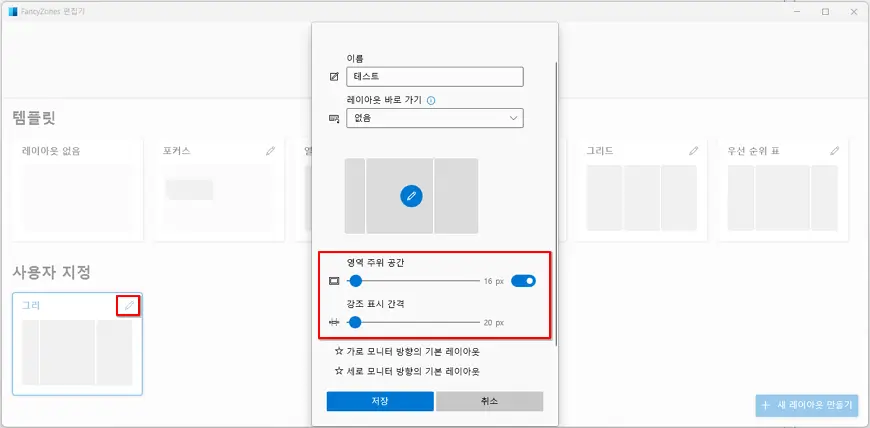Image resolution: width=870 pixels, height=428 pixels.
Task: Click the FancyZones app icon in title bar
Action: click(13, 12)
